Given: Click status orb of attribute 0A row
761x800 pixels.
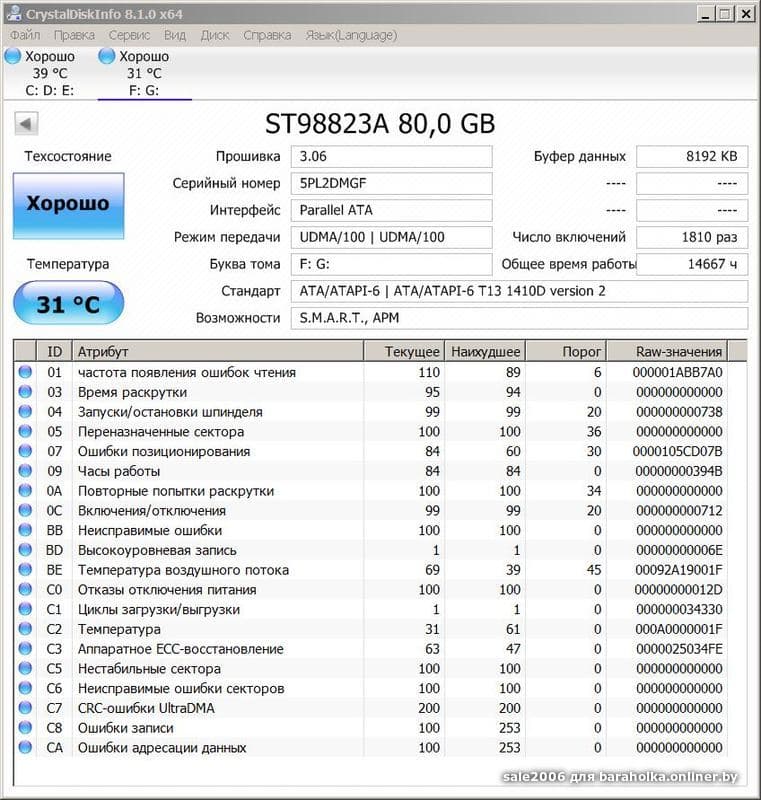Looking at the screenshot, I should tap(25, 490).
